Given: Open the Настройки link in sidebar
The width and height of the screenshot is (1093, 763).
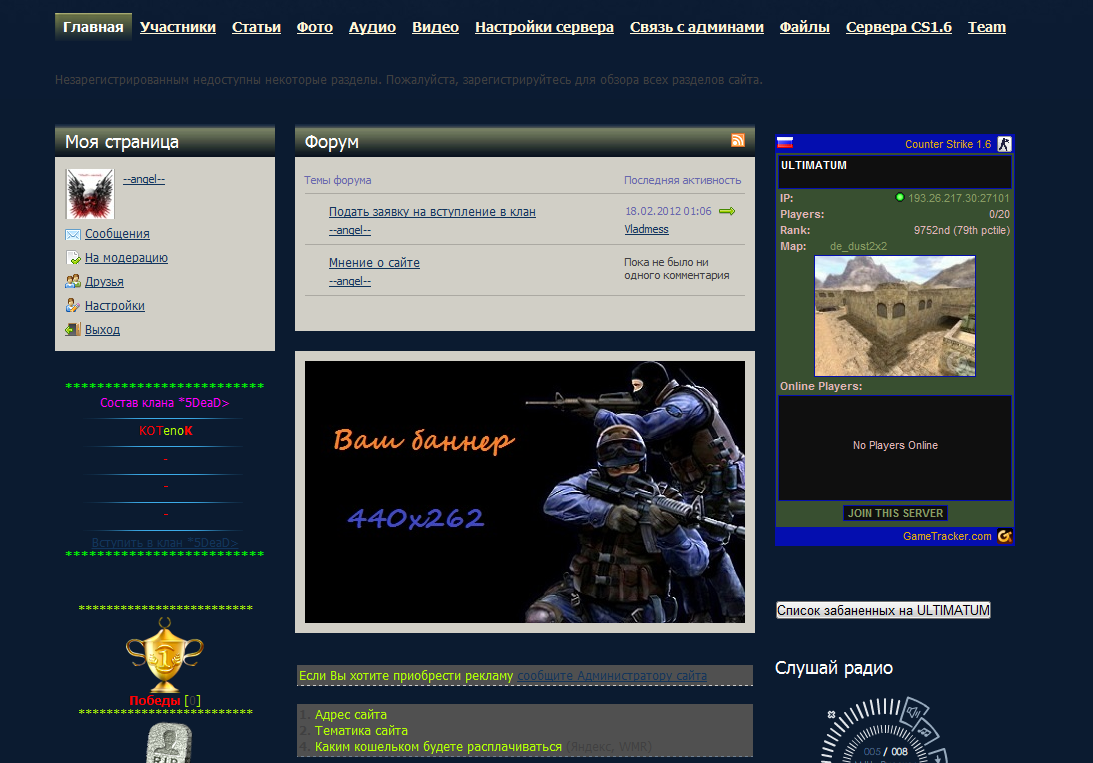Looking at the screenshot, I should (x=115, y=306).
